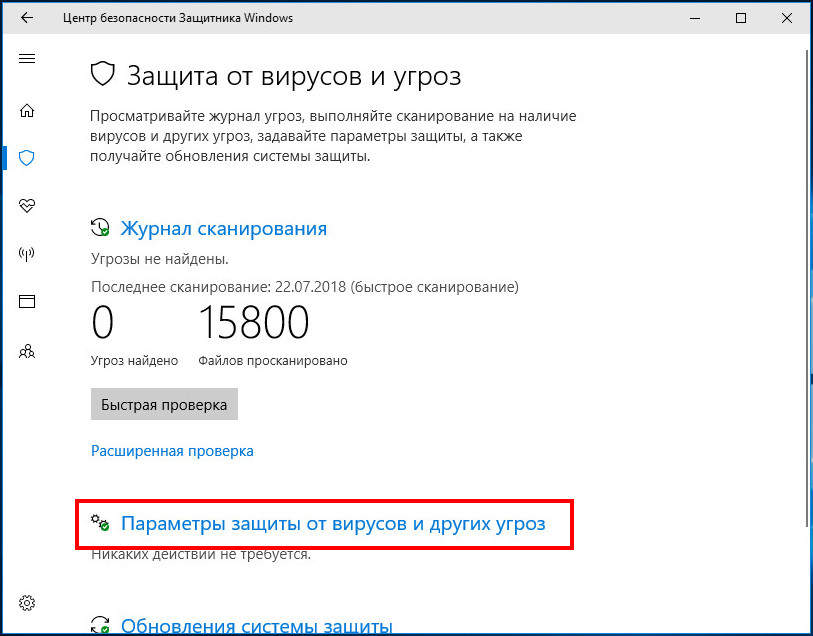Click the shield icon beside the page heading
This screenshot has height=636, width=813.
102,74
